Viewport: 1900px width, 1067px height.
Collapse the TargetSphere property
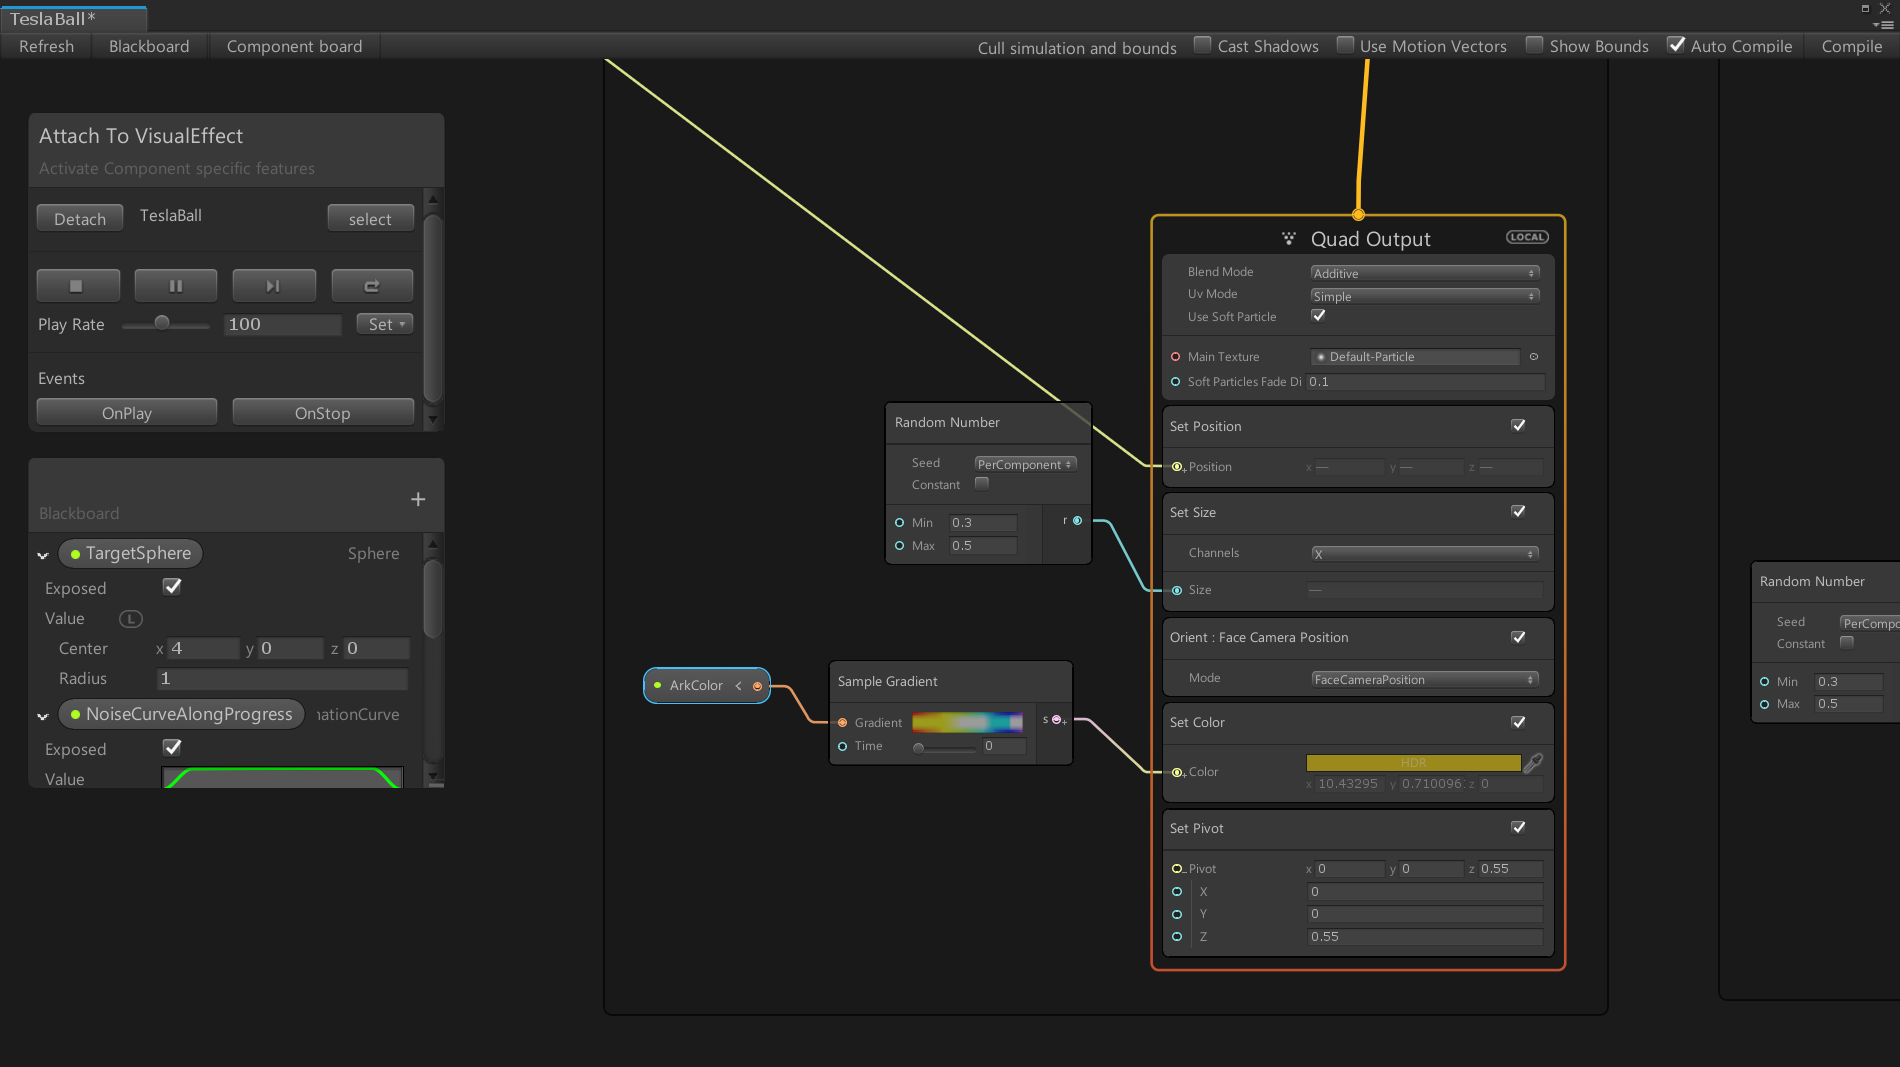point(43,555)
